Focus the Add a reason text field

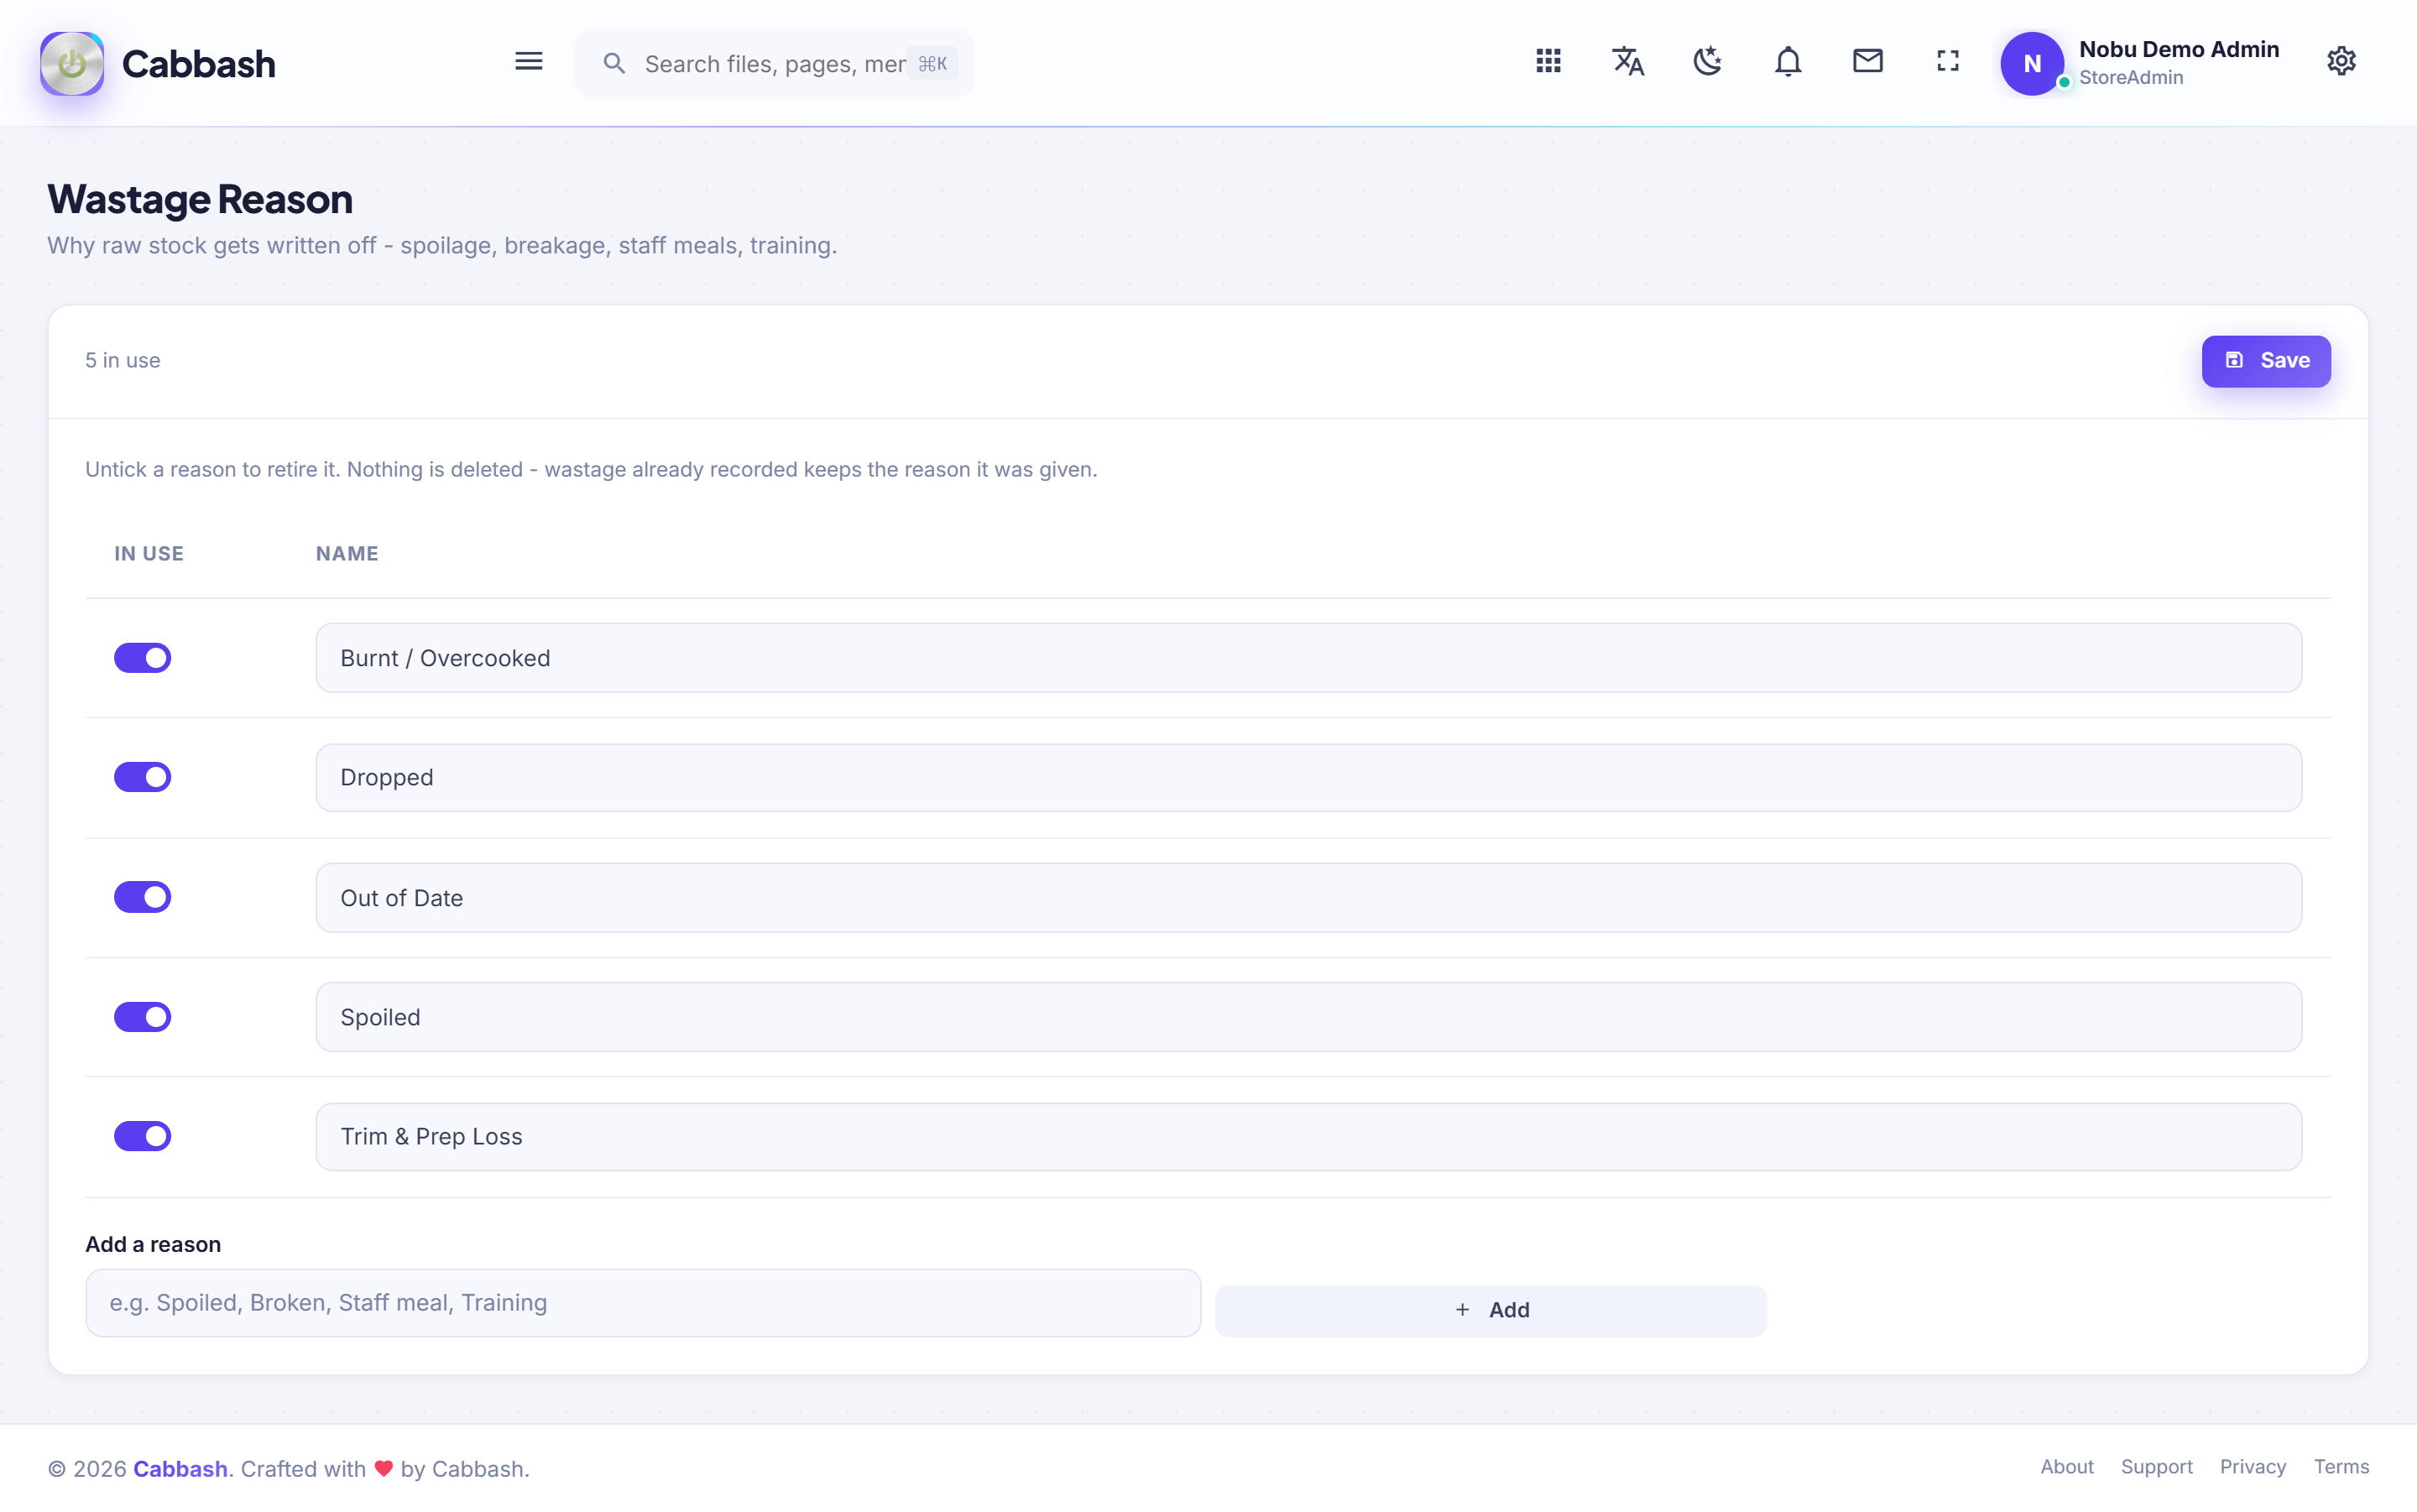643,1303
